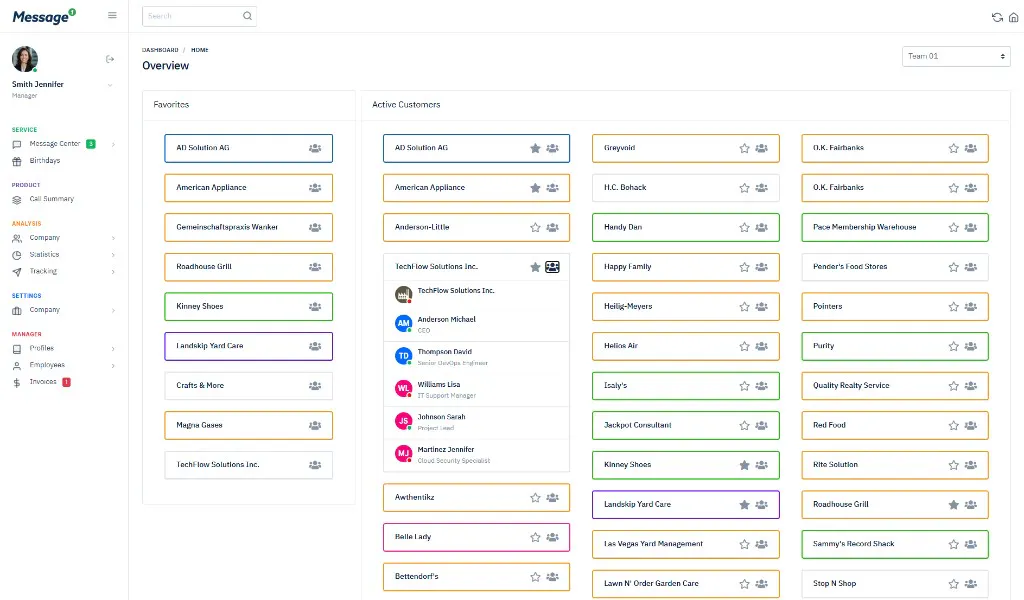Select Williams Lisa IT Support Manager

point(476,389)
